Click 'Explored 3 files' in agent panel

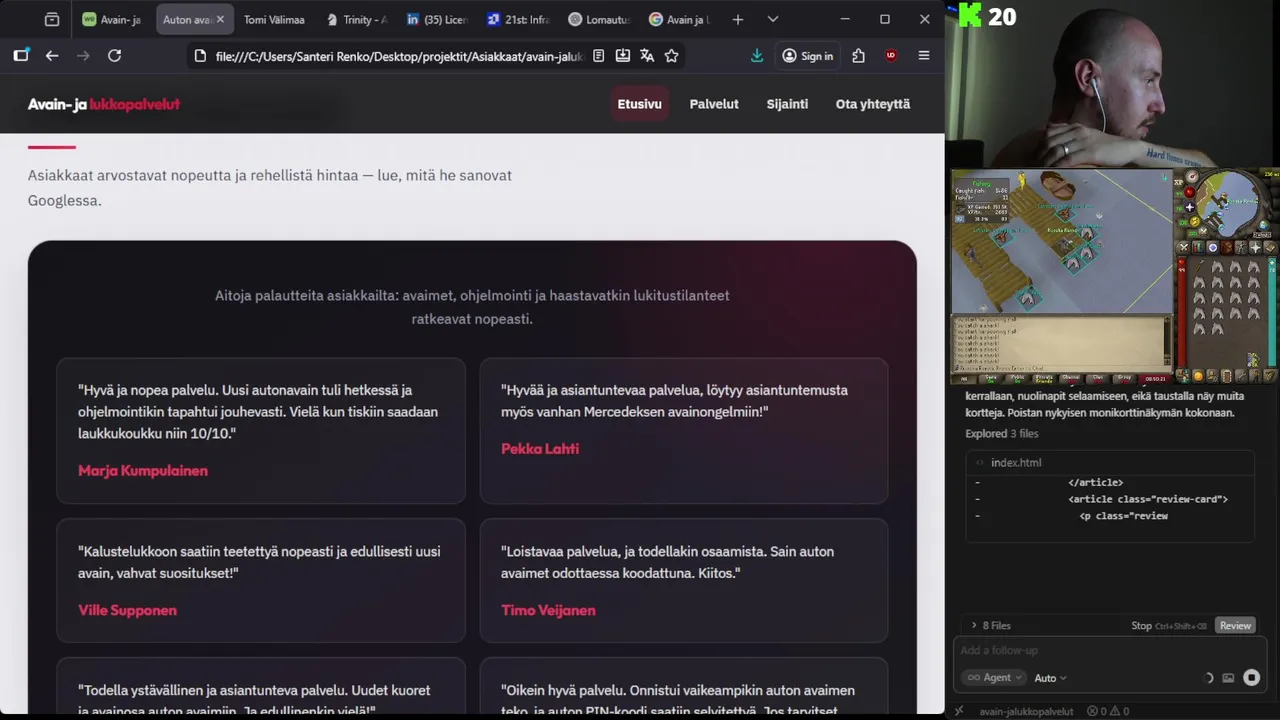[1001, 434]
